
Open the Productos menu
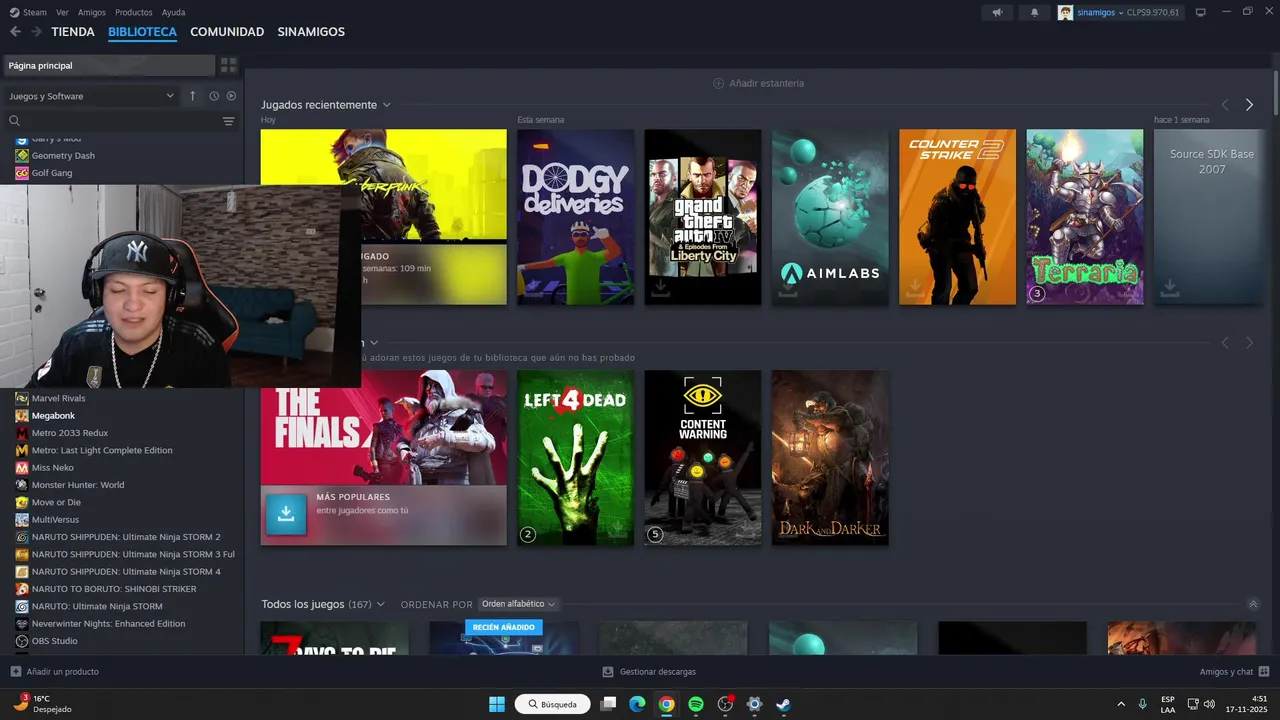[134, 12]
